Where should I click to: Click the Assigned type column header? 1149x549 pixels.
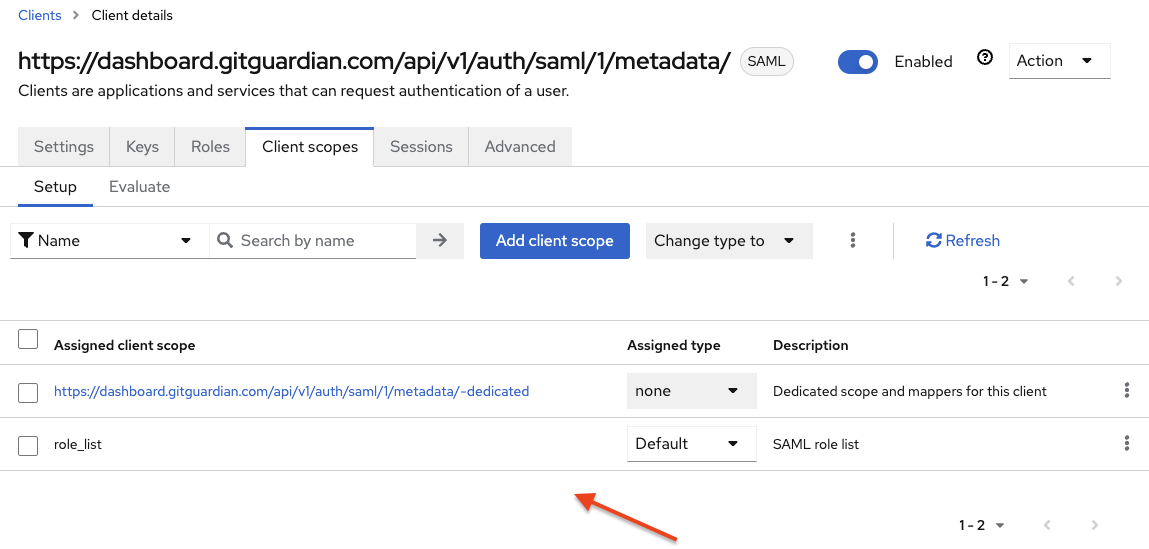coord(673,345)
